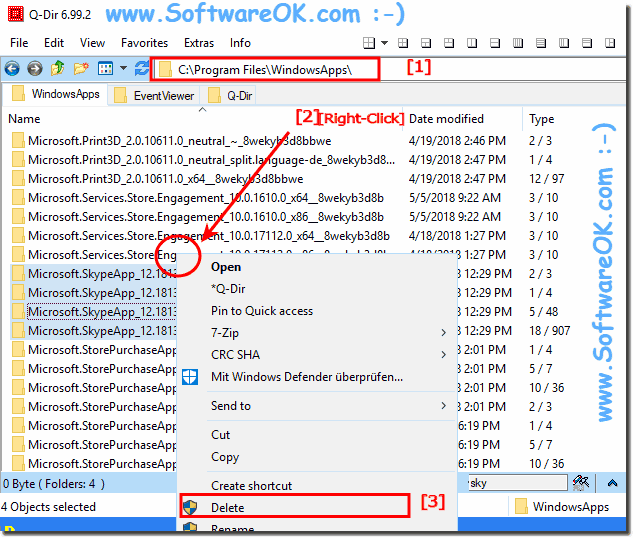This screenshot has height=538, width=633.
Task: Open the Edit menu
Action: pos(54,43)
